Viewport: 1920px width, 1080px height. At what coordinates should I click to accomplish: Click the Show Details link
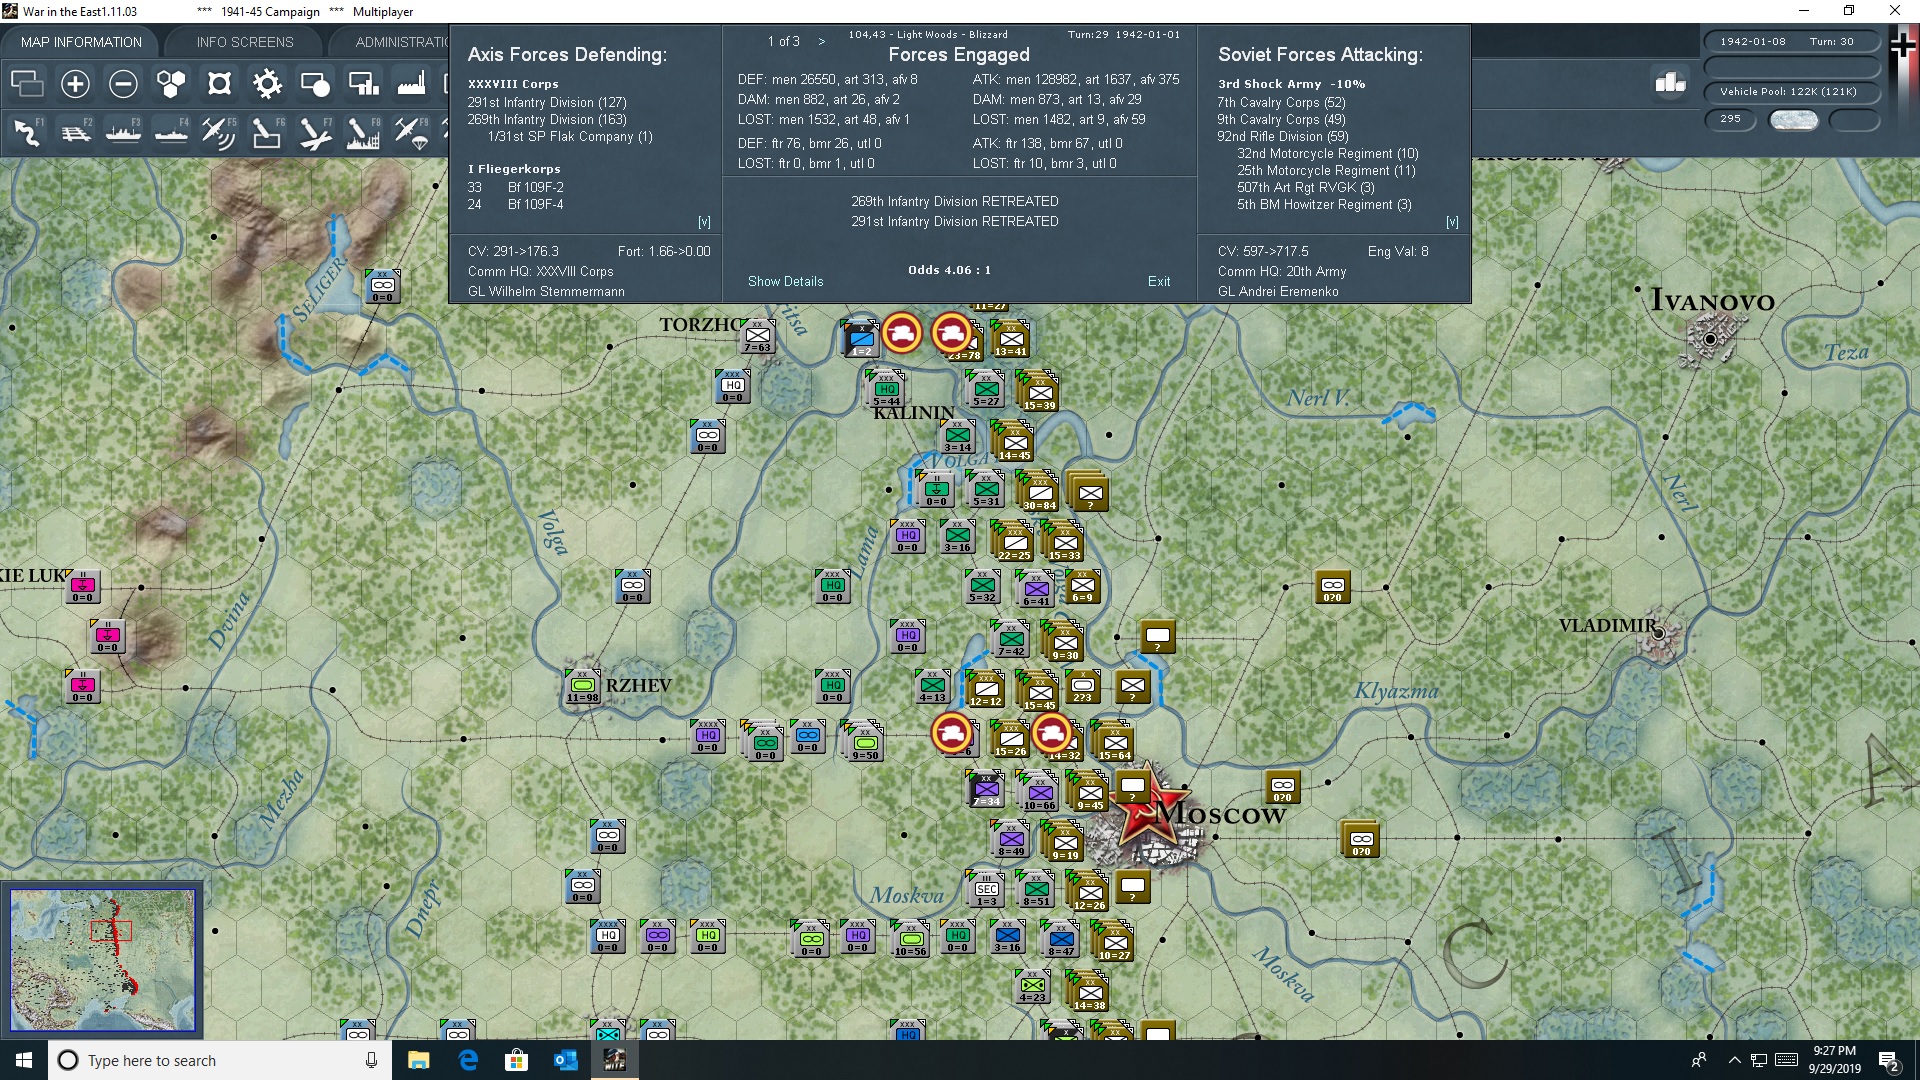coord(786,281)
